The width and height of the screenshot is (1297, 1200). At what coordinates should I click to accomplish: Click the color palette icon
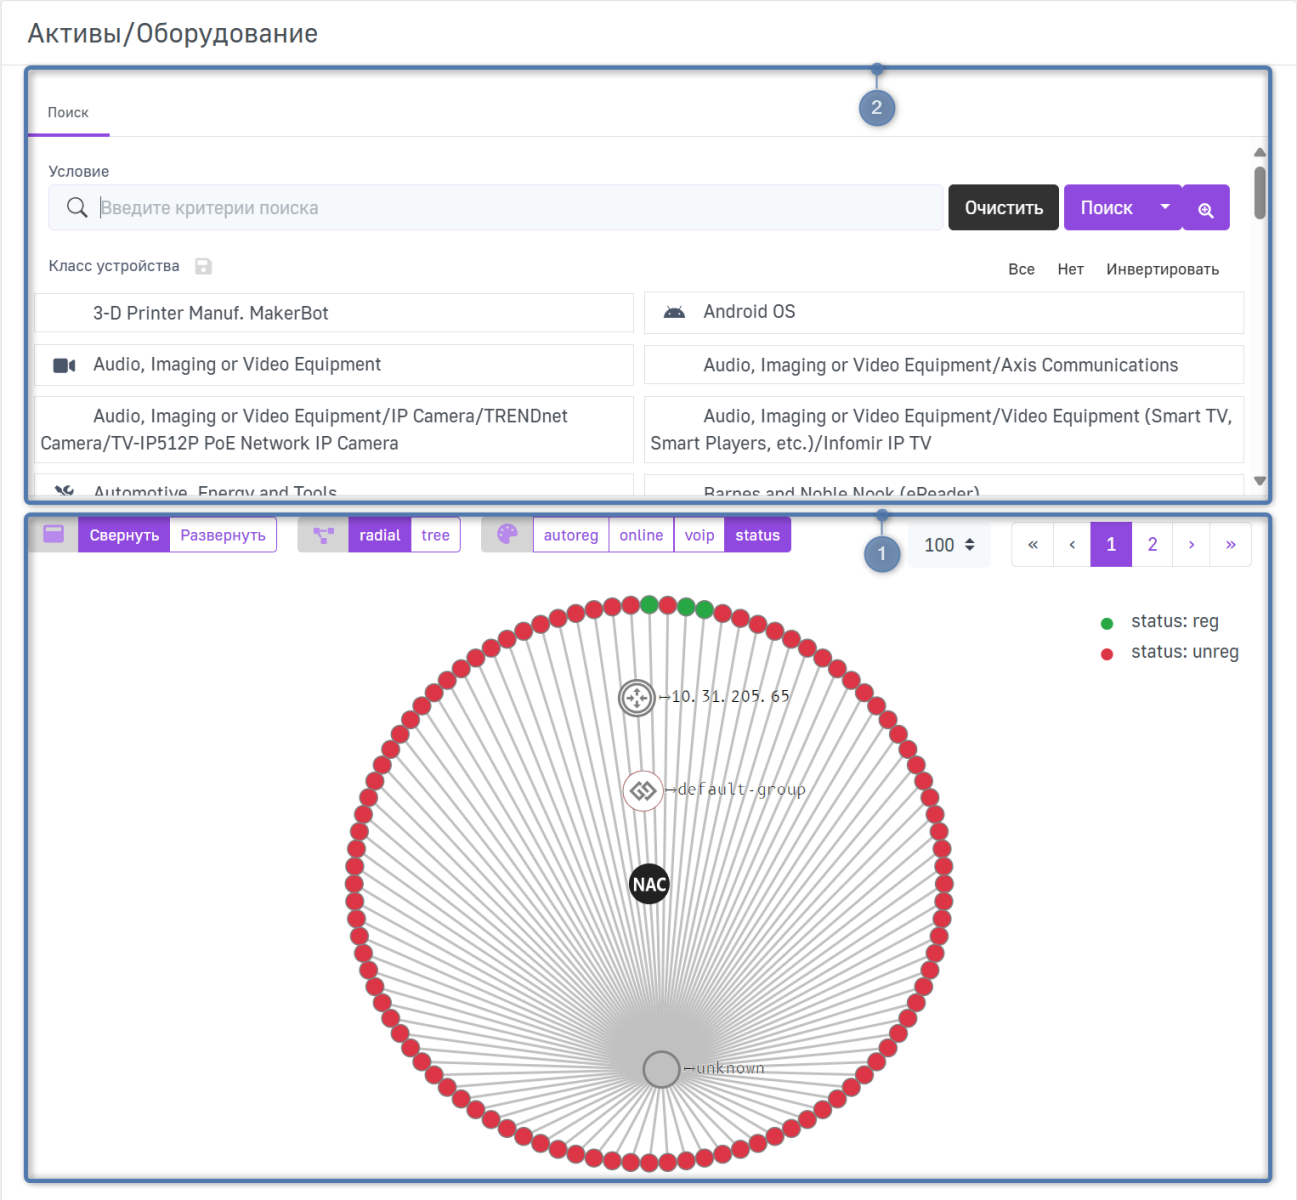[507, 535]
